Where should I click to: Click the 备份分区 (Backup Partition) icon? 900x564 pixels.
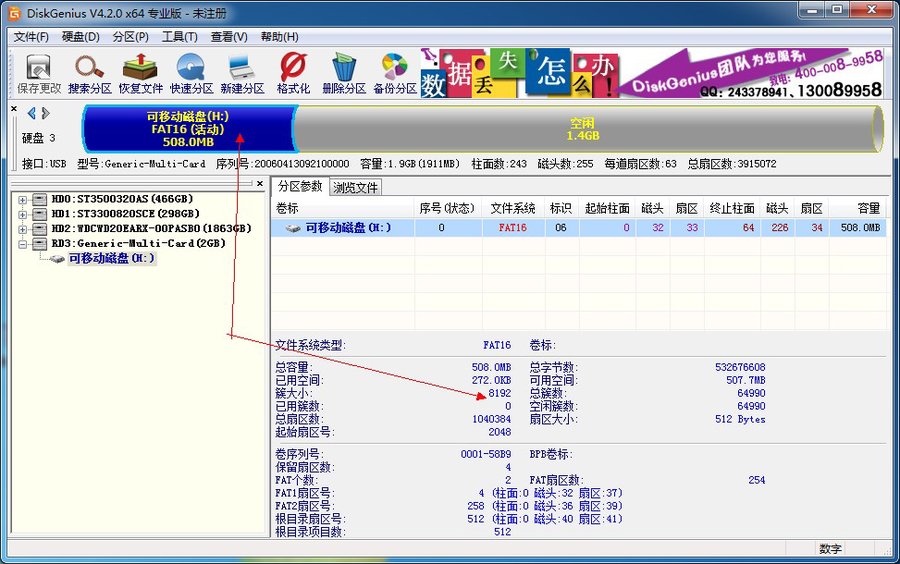pos(395,74)
